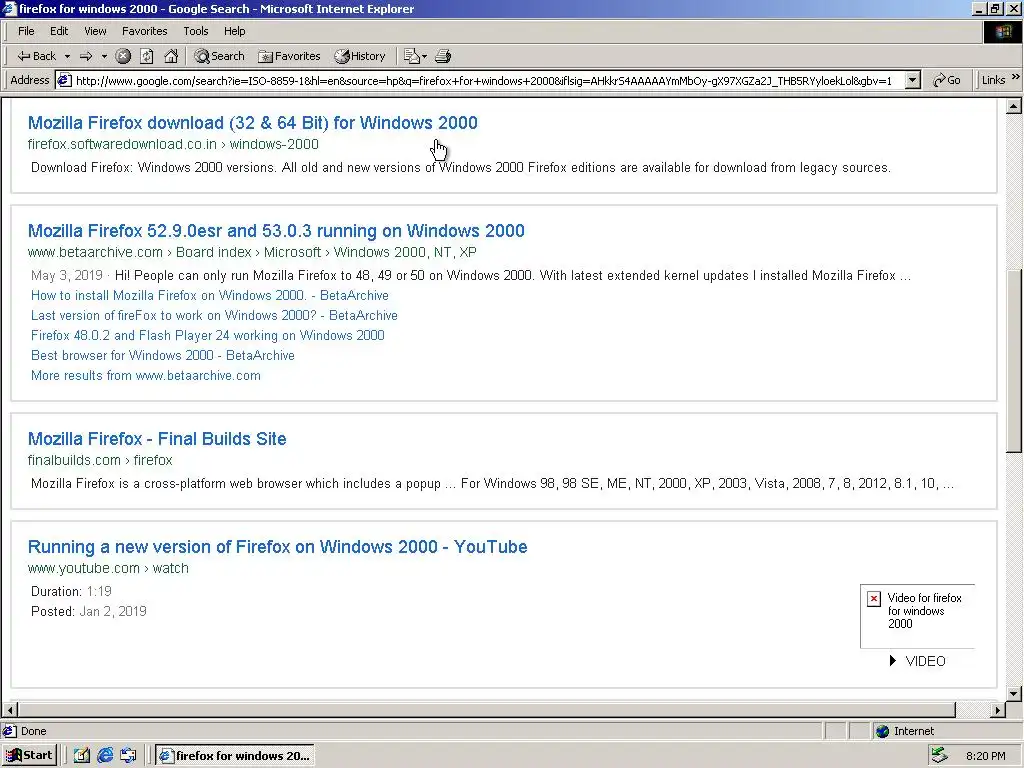
Task: Open Best browser for Windows 2000 link
Action: coord(163,355)
